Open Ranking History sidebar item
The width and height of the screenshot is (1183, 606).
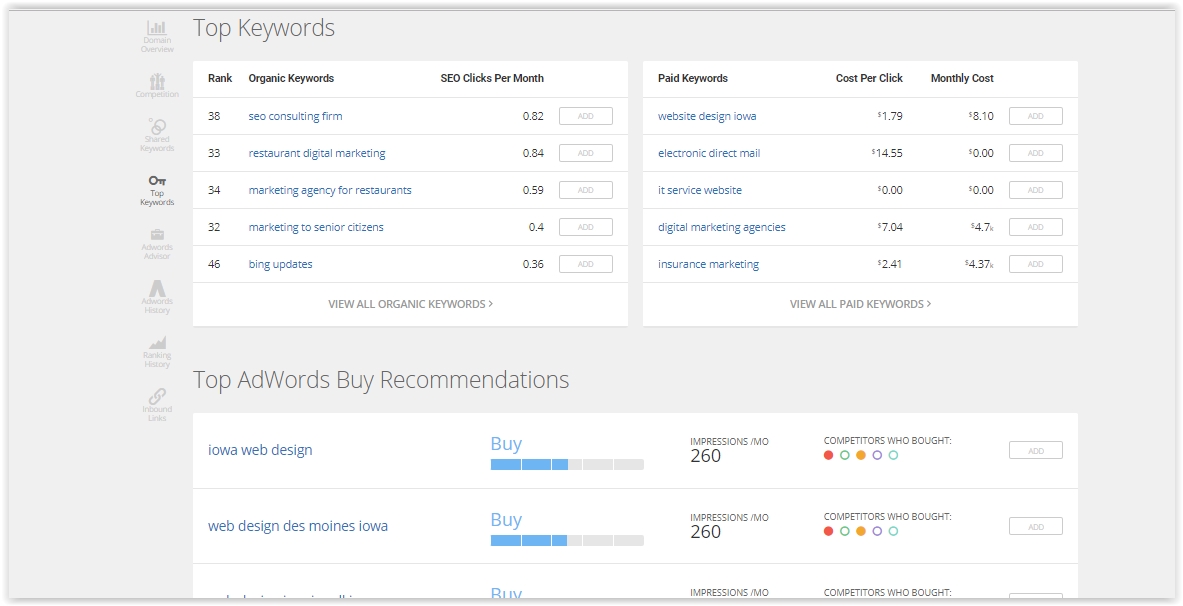pyautogui.click(x=157, y=352)
